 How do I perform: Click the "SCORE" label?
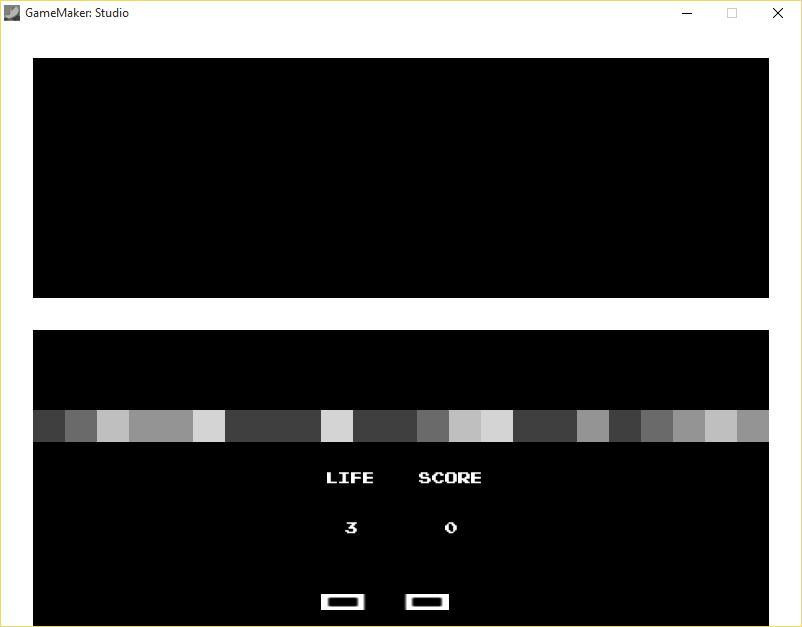(x=450, y=478)
